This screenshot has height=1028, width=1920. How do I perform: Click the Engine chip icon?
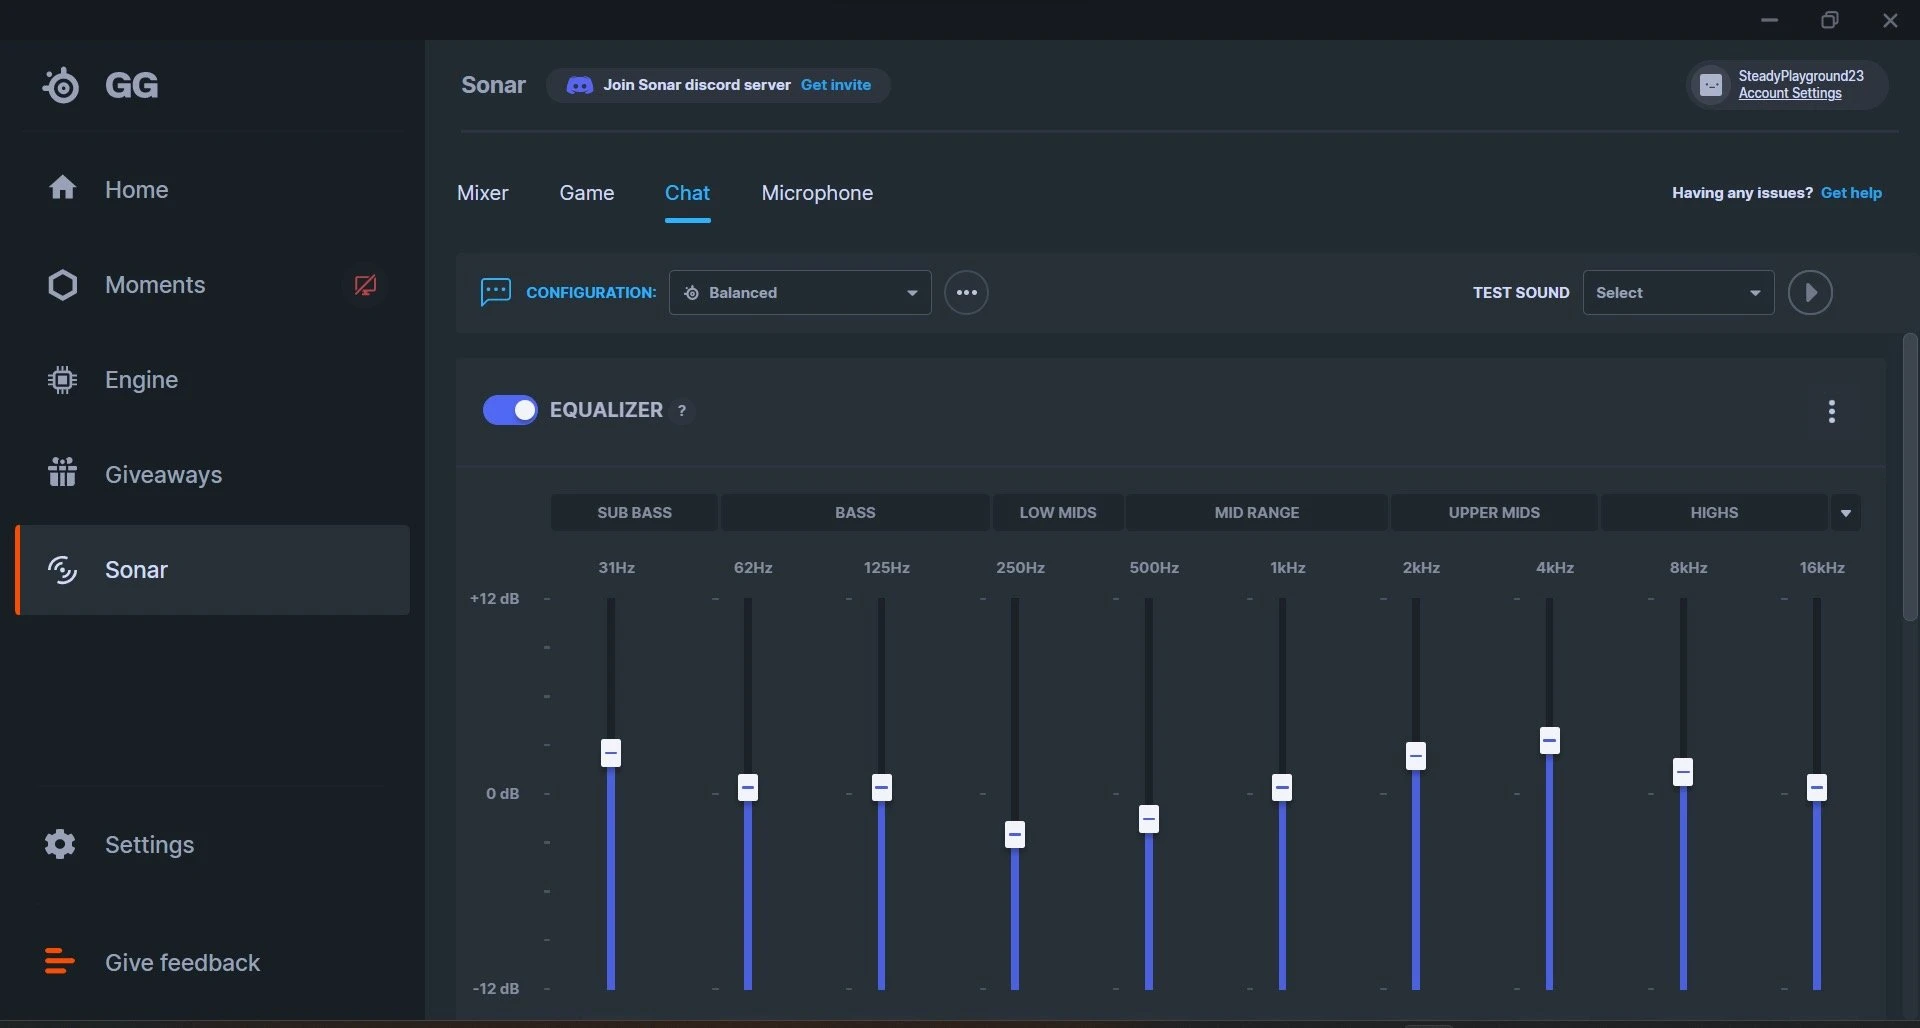[x=62, y=380]
